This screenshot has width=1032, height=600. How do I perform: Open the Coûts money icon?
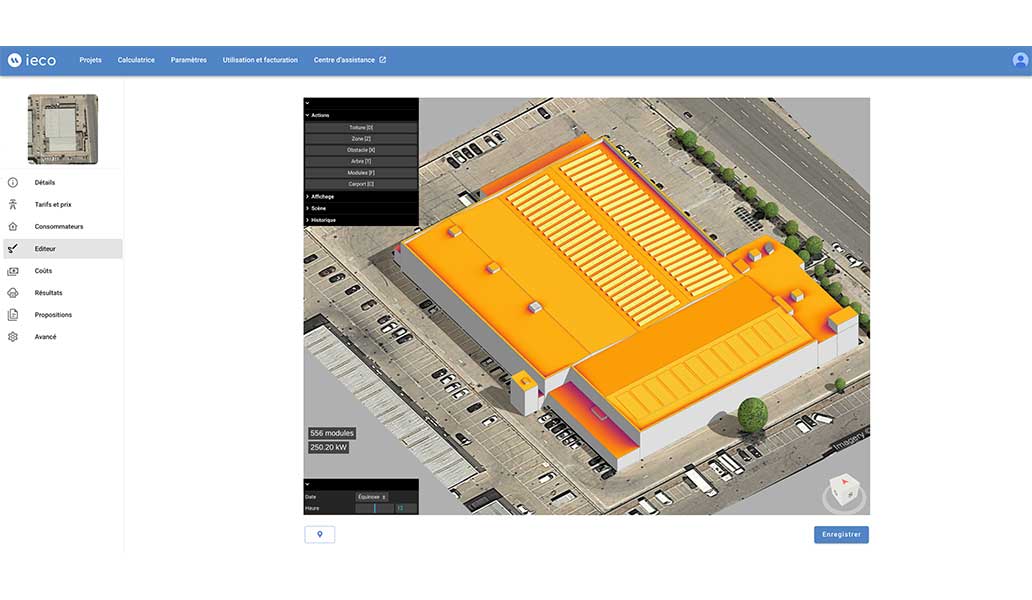(x=13, y=271)
